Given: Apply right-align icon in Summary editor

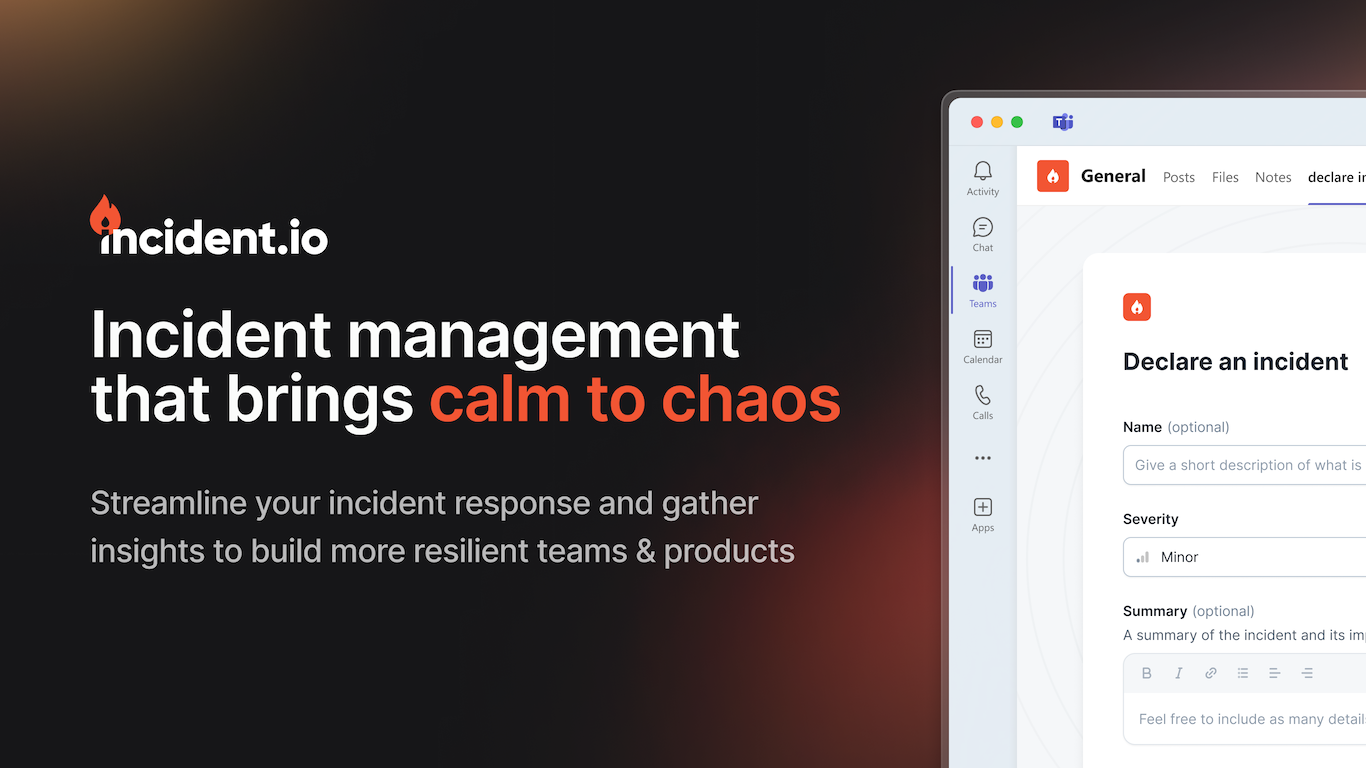Looking at the screenshot, I should click(x=1307, y=673).
